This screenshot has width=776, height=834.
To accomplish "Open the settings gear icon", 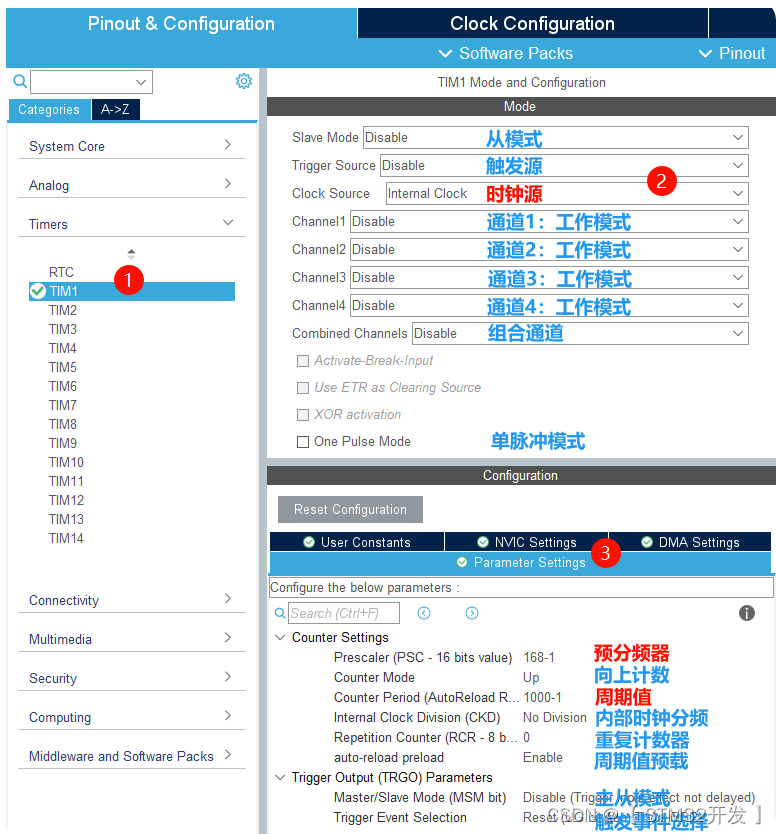I will 244,81.
